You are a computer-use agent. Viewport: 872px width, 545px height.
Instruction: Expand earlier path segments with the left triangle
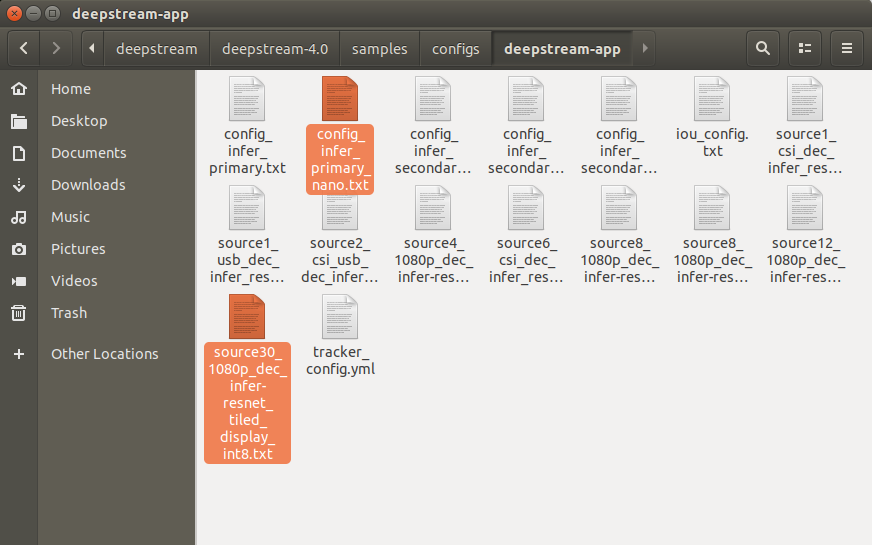92,48
